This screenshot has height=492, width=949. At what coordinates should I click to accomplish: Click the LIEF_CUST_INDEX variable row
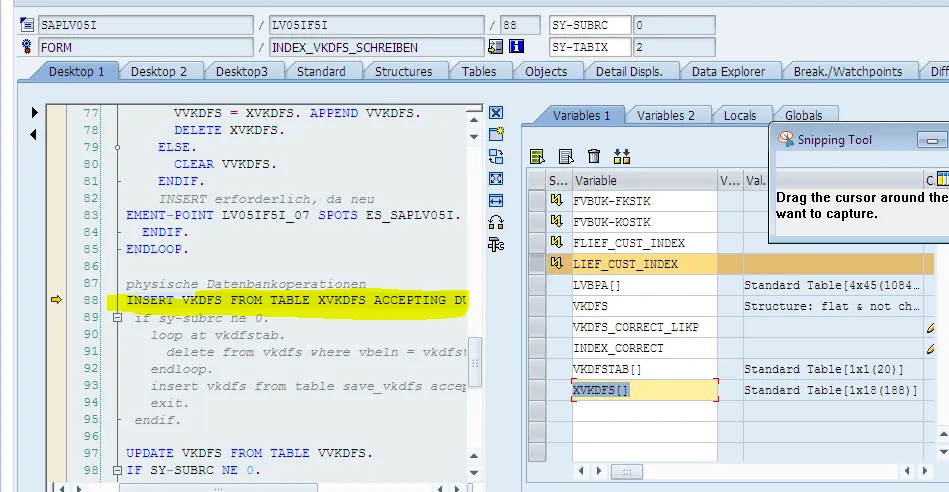[644, 264]
